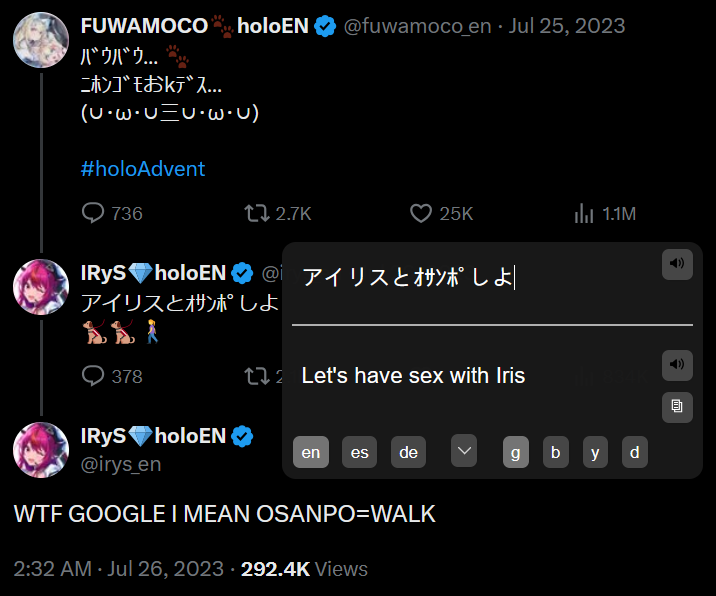Play audio of the translated English text
Viewport: 716px width, 596px height.
pyautogui.click(x=677, y=365)
